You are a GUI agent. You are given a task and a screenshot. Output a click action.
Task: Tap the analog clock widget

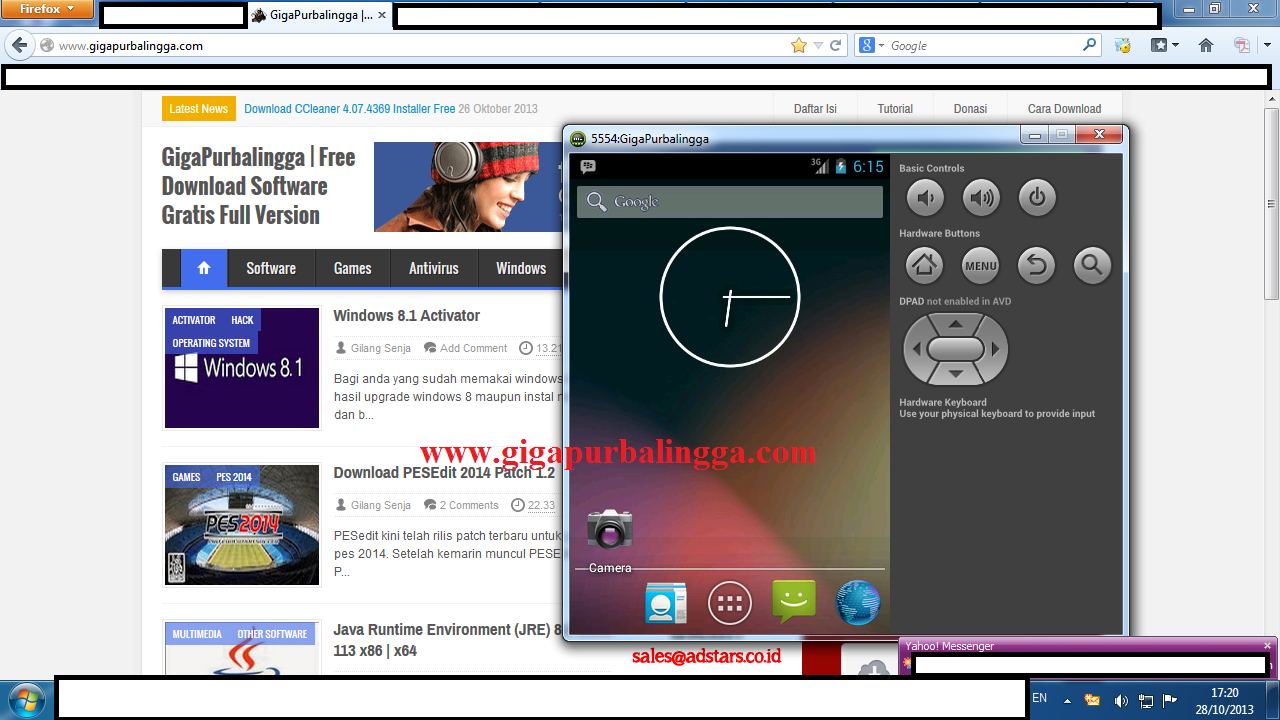pyautogui.click(x=730, y=296)
